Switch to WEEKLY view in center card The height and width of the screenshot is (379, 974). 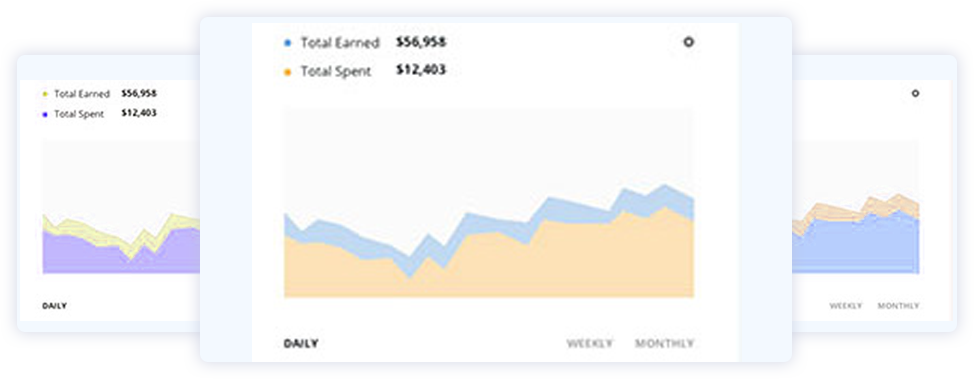pyautogui.click(x=589, y=344)
